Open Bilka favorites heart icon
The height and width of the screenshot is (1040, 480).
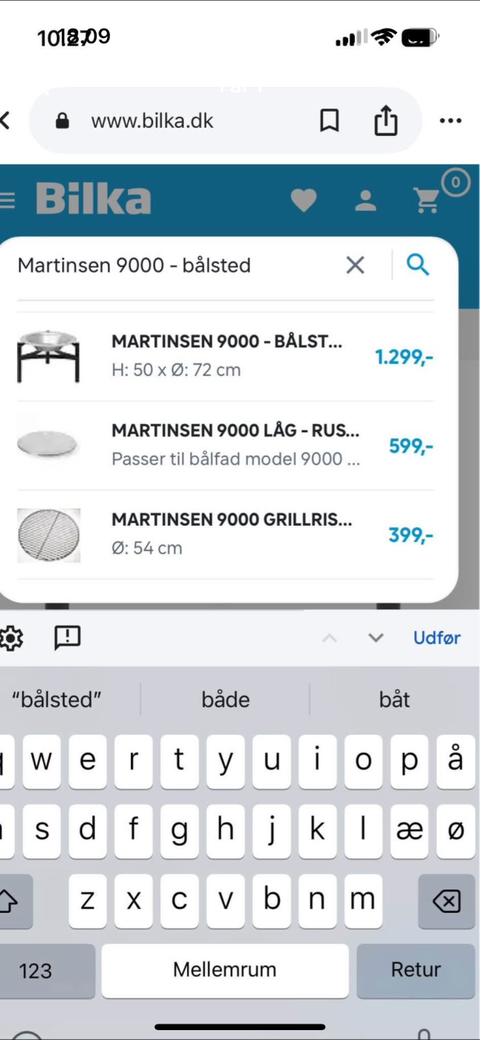304,200
